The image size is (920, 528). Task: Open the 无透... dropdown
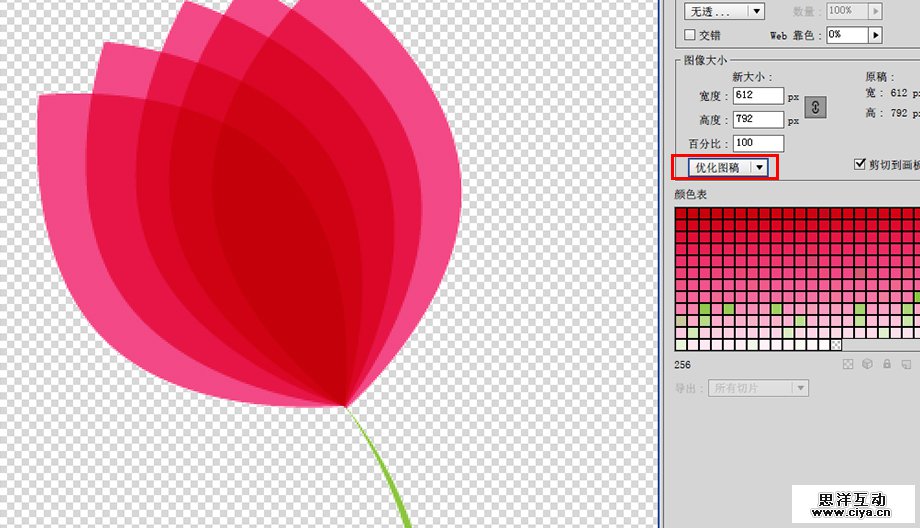point(725,11)
